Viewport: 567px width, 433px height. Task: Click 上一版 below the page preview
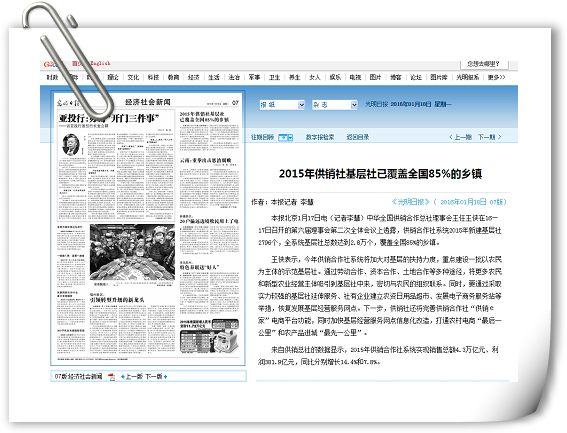coord(134,377)
